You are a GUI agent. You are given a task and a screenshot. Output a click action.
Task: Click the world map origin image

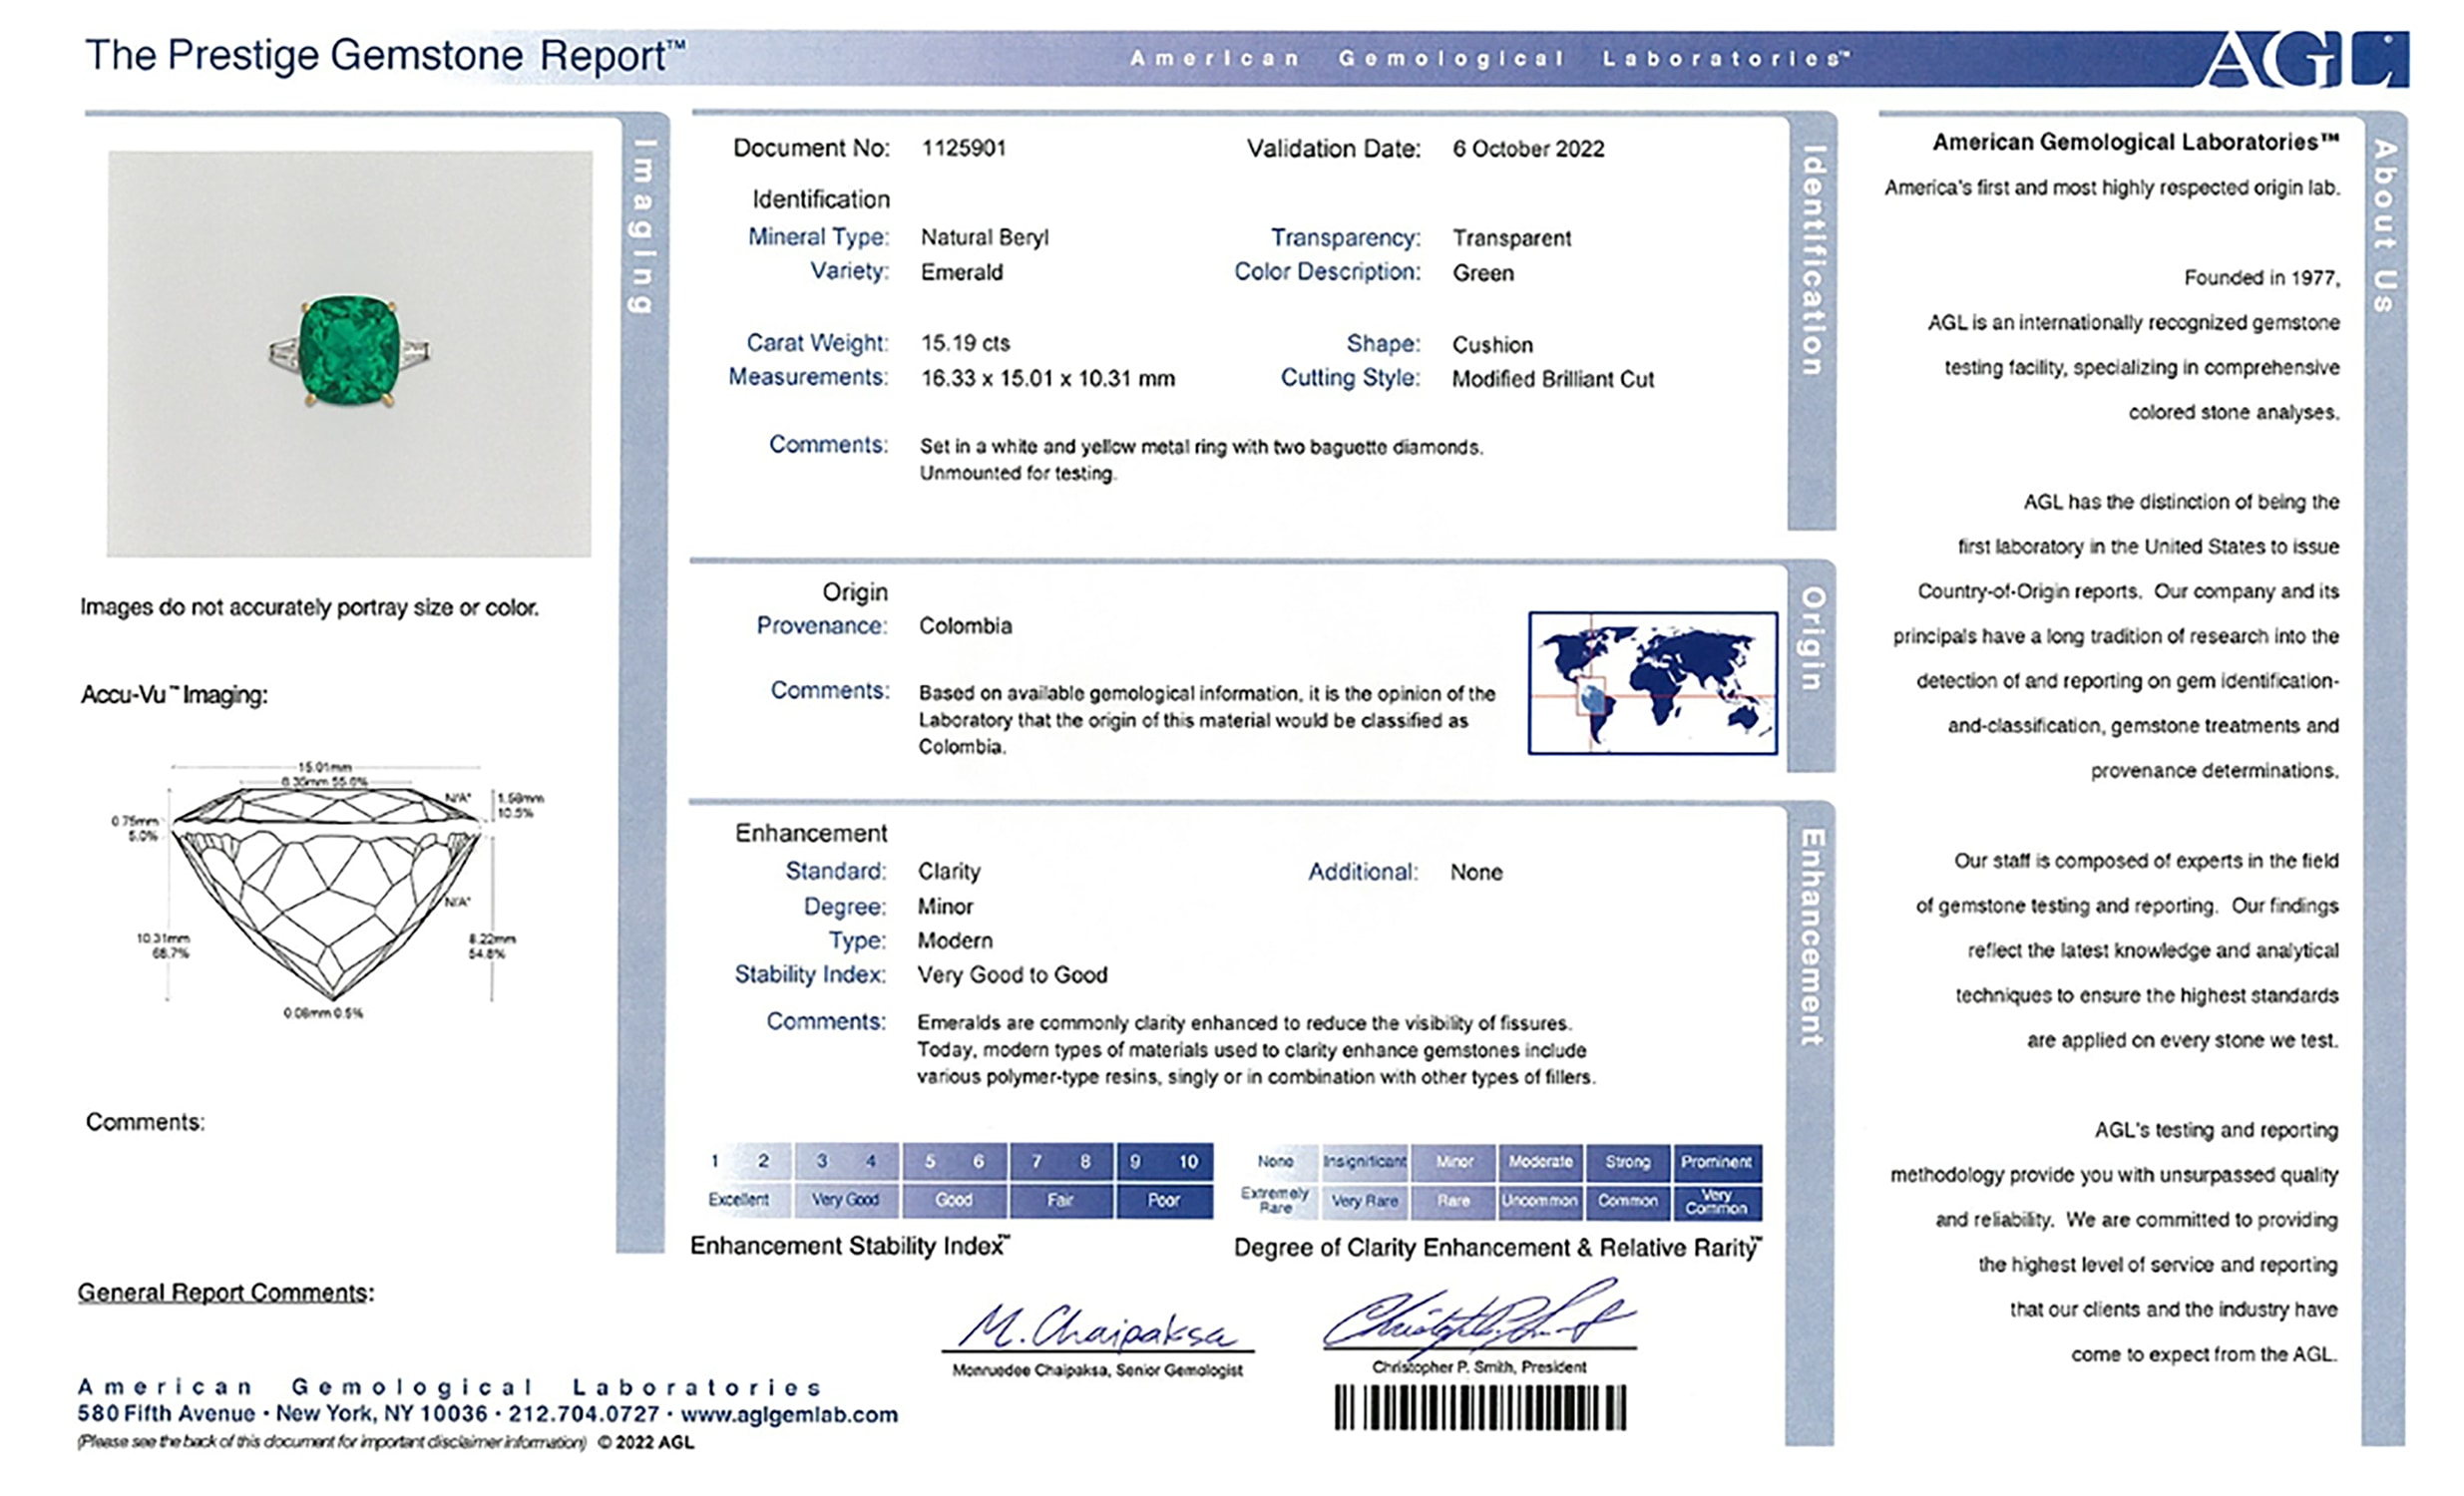[1652, 683]
